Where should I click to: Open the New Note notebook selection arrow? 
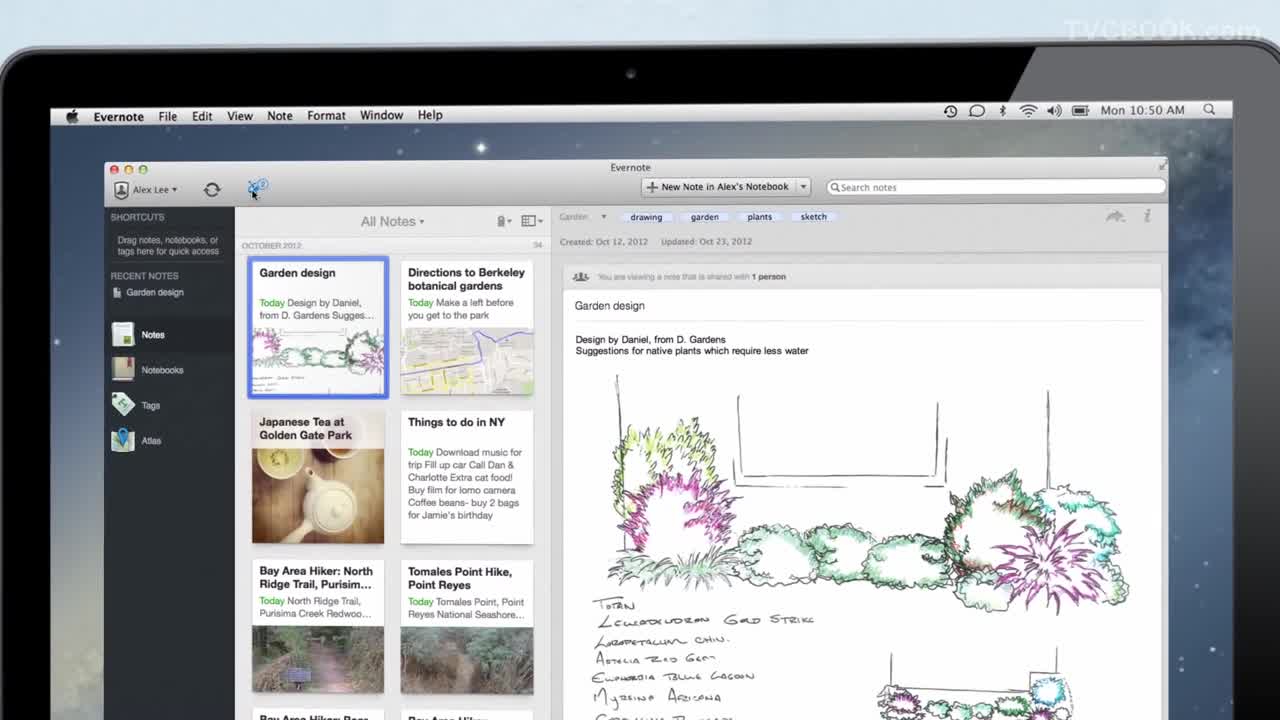point(802,187)
